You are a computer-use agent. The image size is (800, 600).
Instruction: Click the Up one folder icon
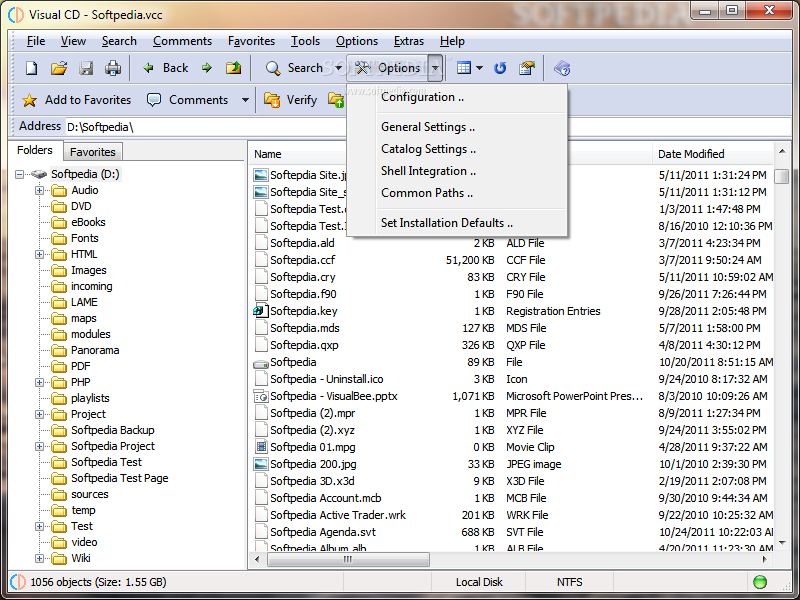[234, 68]
